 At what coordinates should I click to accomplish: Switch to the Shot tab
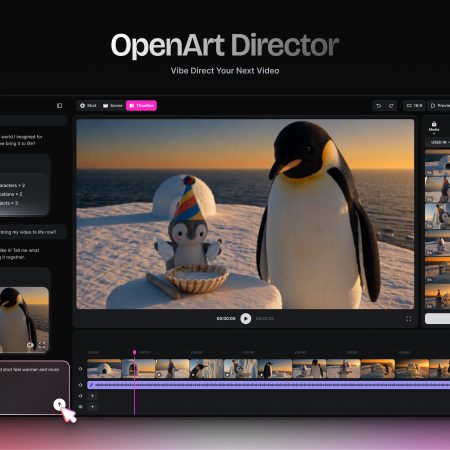coord(88,106)
